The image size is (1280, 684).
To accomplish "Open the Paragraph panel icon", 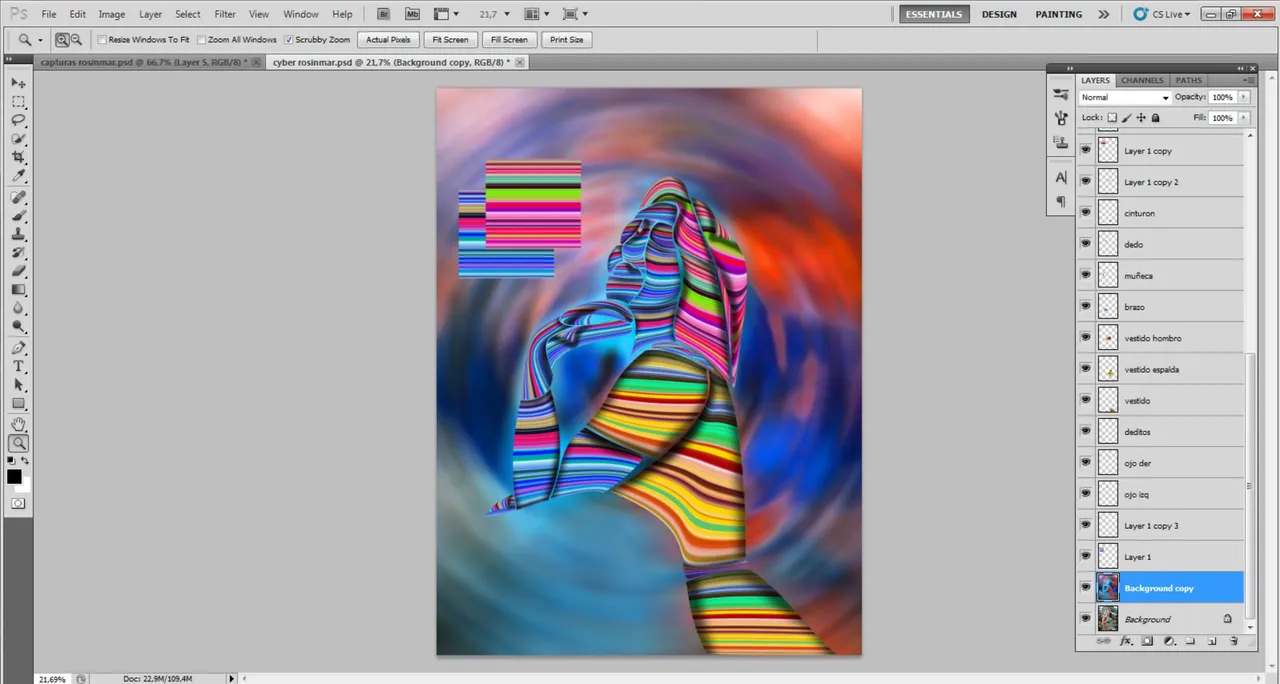I will coord(1061,202).
